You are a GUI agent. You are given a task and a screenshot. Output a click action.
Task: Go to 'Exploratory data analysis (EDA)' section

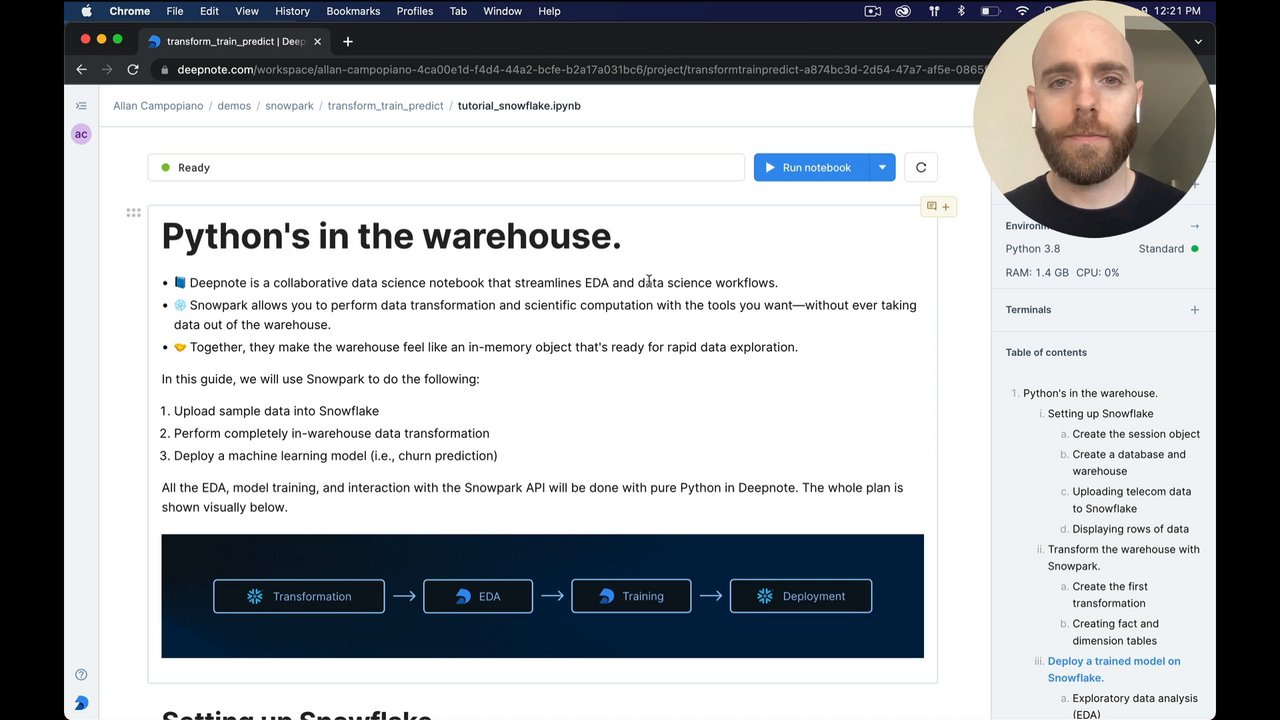[1135, 706]
